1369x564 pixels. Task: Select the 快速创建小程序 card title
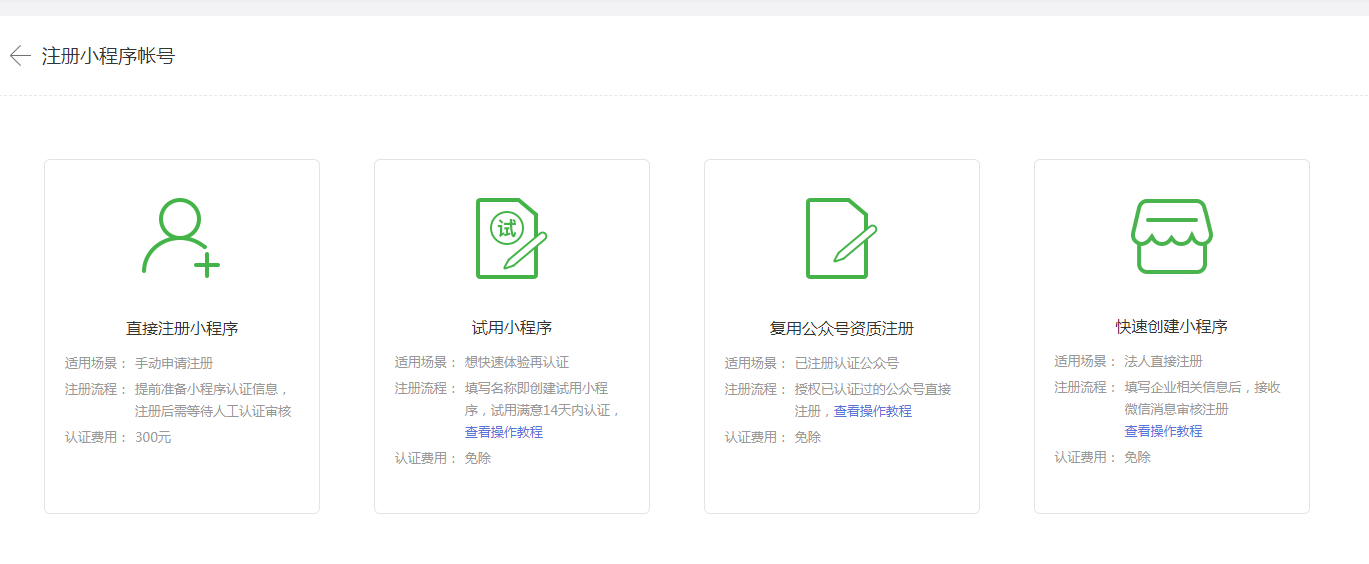pyautogui.click(x=1172, y=326)
